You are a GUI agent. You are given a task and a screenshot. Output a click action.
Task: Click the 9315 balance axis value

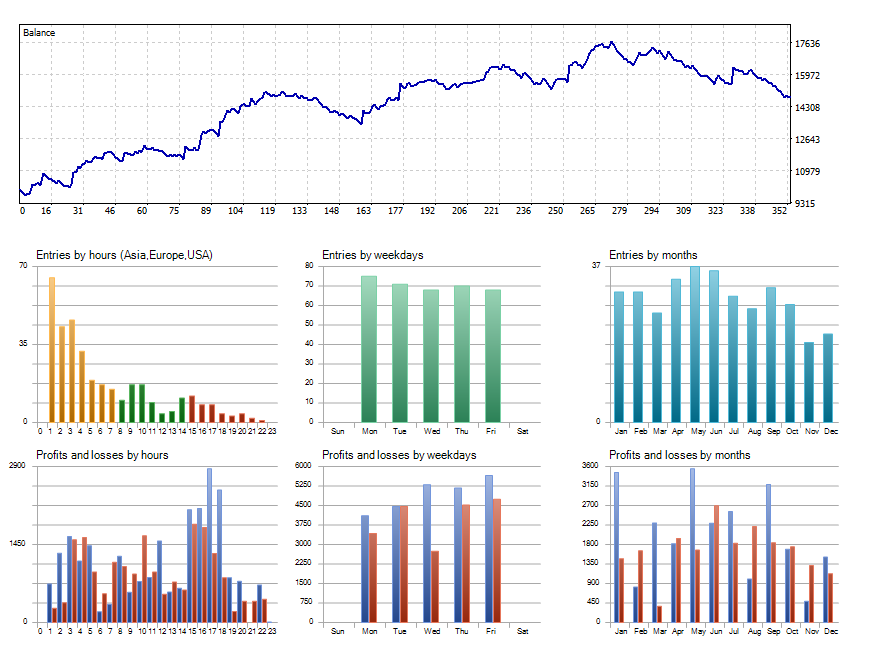pos(805,204)
